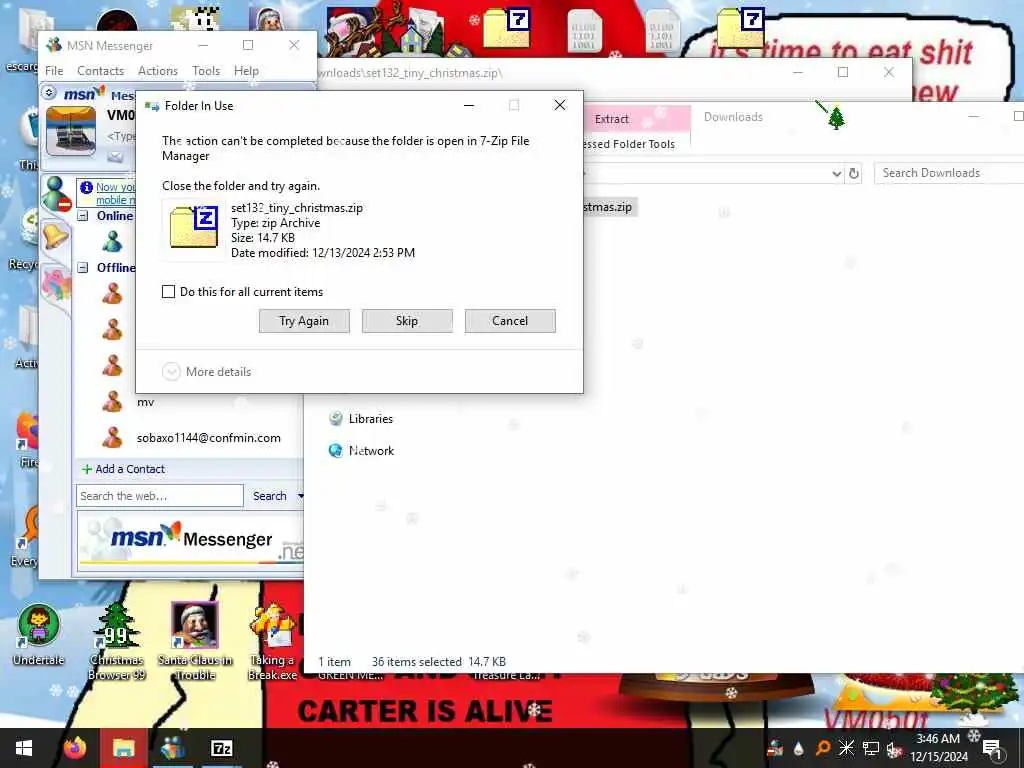Viewport: 1024px width, 768px height.
Task: Collapse the Offline contacts group
Action: pyautogui.click(x=83, y=267)
